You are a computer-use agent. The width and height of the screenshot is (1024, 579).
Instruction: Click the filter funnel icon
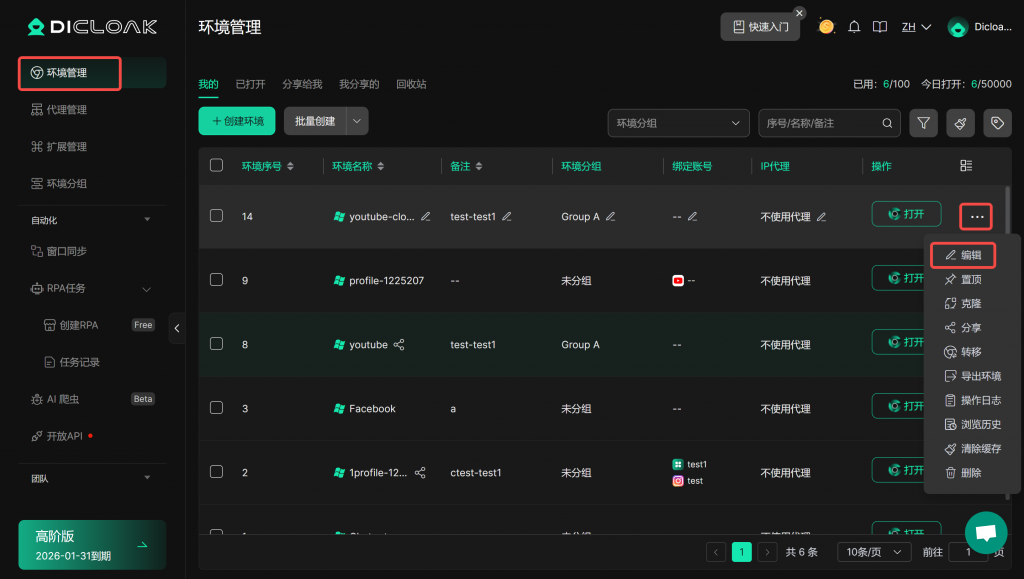924,123
